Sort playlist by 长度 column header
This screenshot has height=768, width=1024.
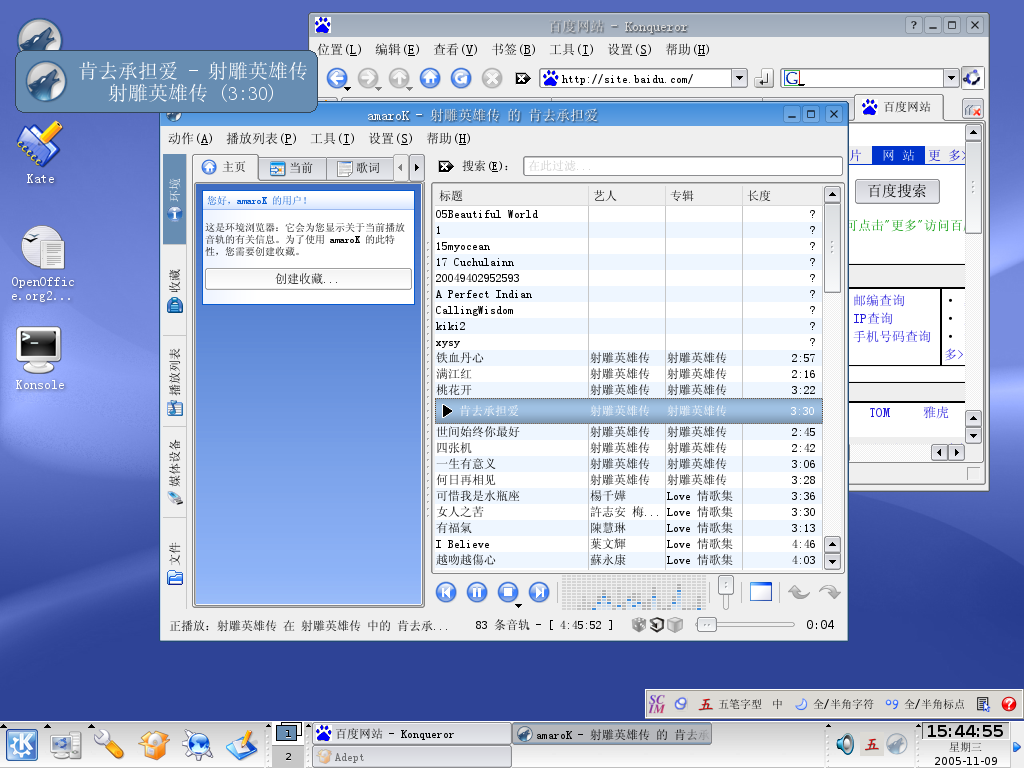782,195
